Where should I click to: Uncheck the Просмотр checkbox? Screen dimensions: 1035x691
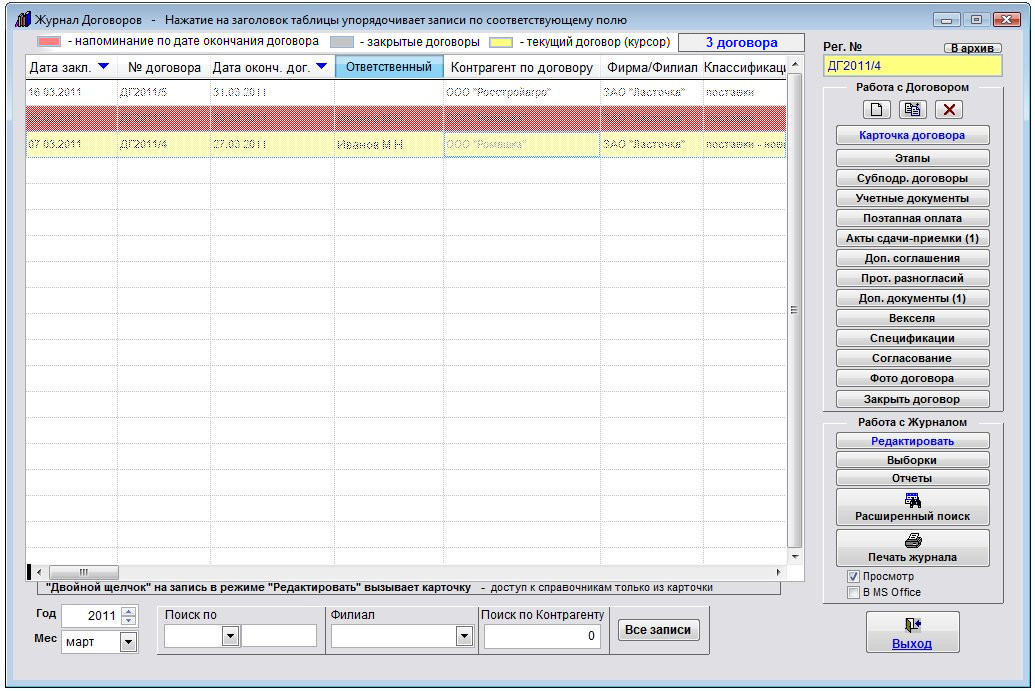[x=853, y=577]
